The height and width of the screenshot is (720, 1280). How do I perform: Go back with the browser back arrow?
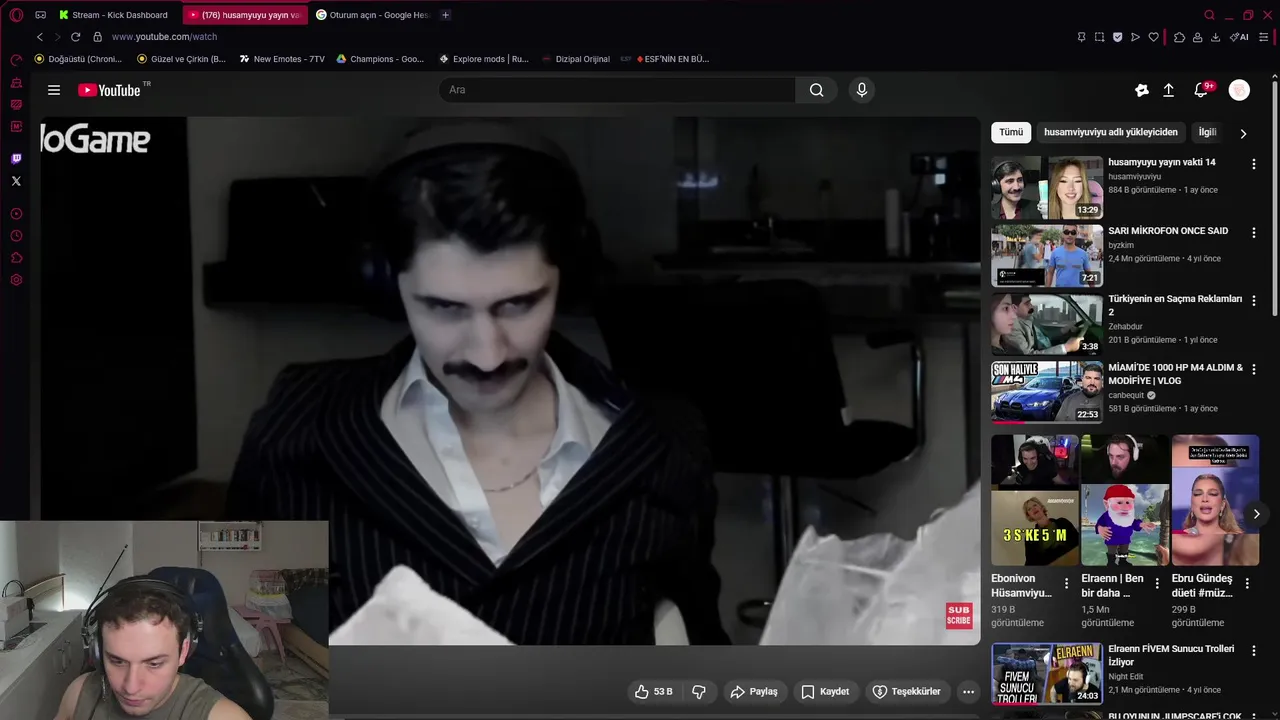pyautogui.click(x=39, y=37)
